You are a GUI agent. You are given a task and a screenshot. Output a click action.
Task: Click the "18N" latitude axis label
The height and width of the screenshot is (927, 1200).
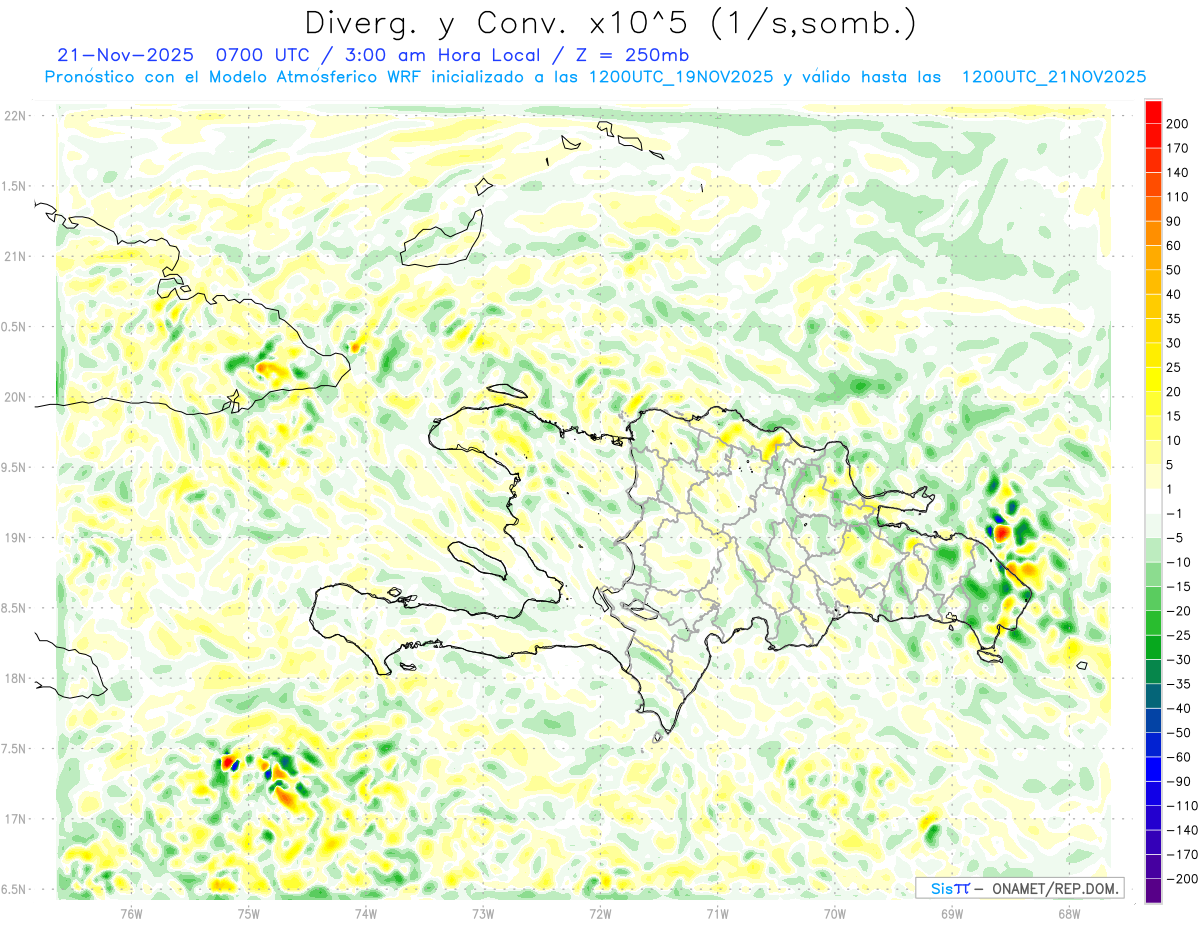15,679
